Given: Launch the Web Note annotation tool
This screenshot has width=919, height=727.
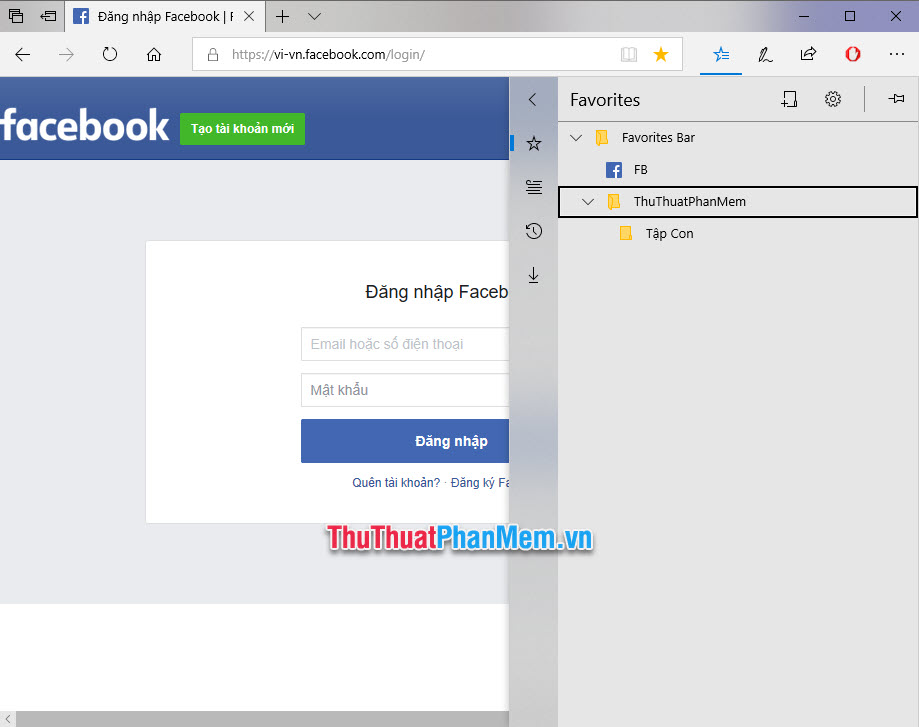Looking at the screenshot, I should pos(764,55).
